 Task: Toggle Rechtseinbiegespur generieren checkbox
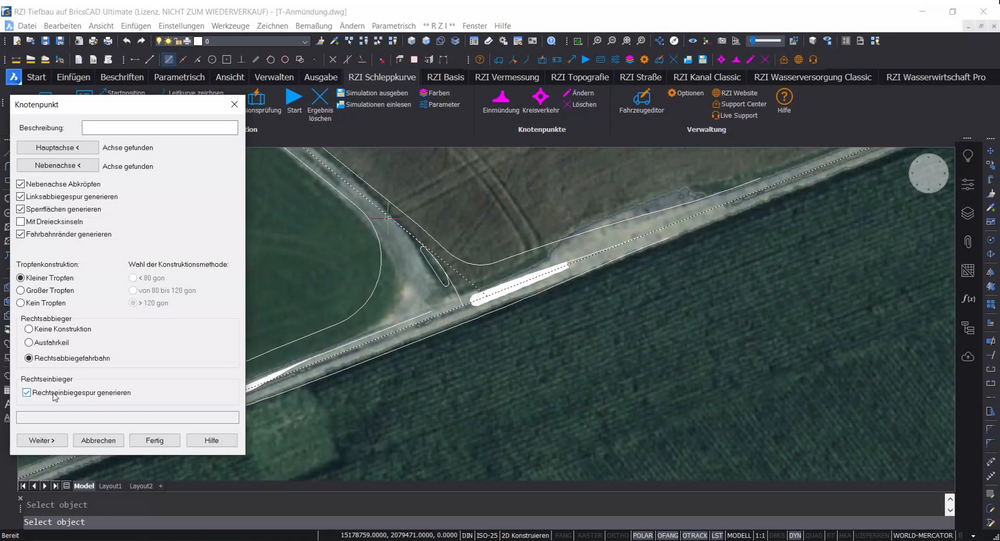click(26, 392)
